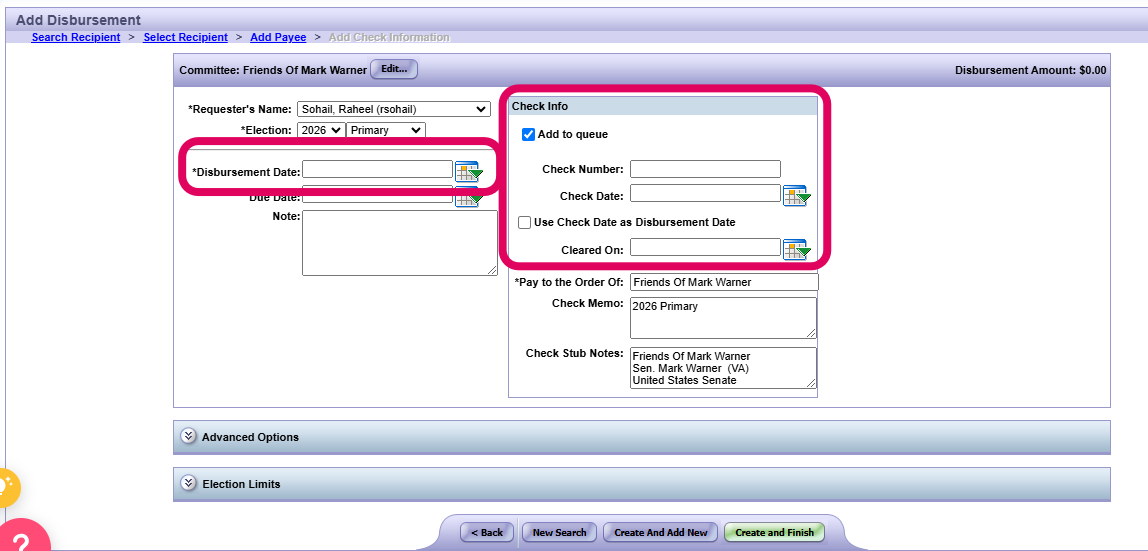Image resolution: width=1148 pixels, height=551 pixels.
Task: Click the Advanced Options chevron icon
Action: point(188,436)
